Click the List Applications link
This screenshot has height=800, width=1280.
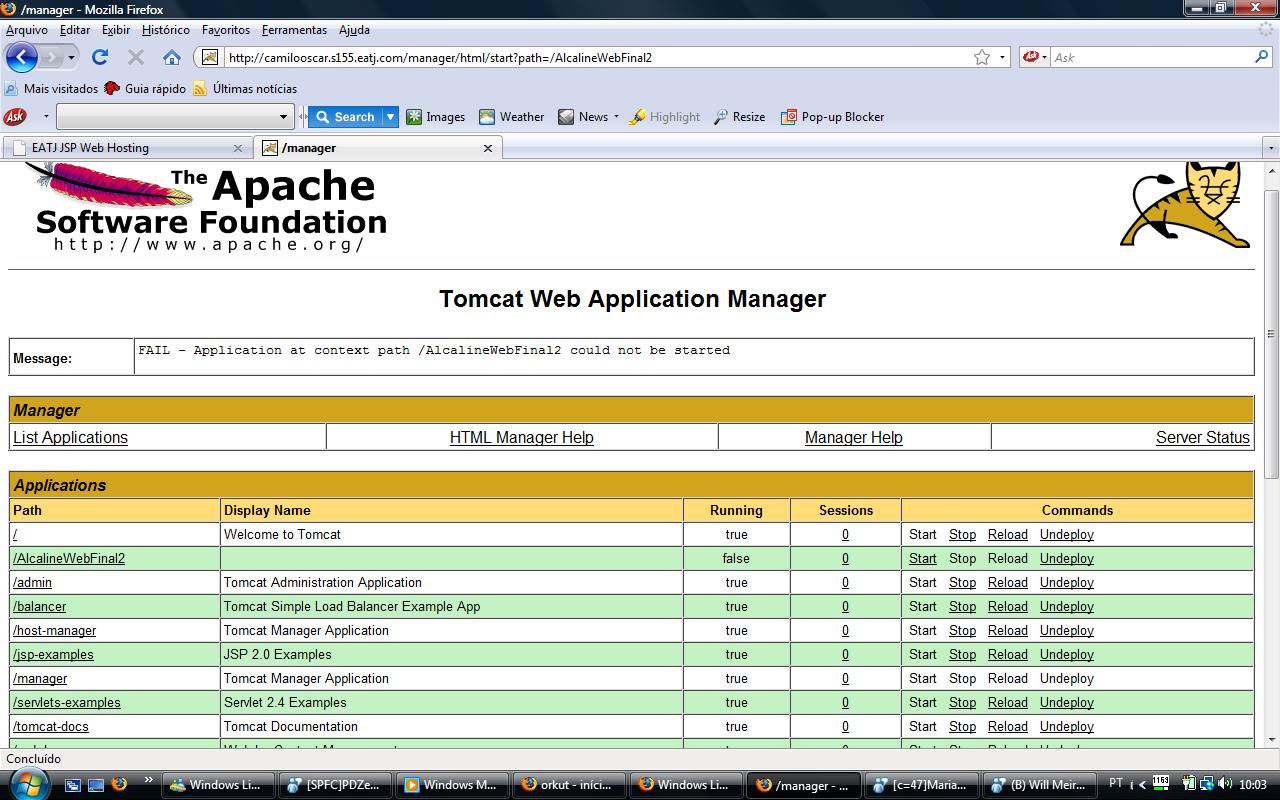pyautogui.click(x=70, y=437)
